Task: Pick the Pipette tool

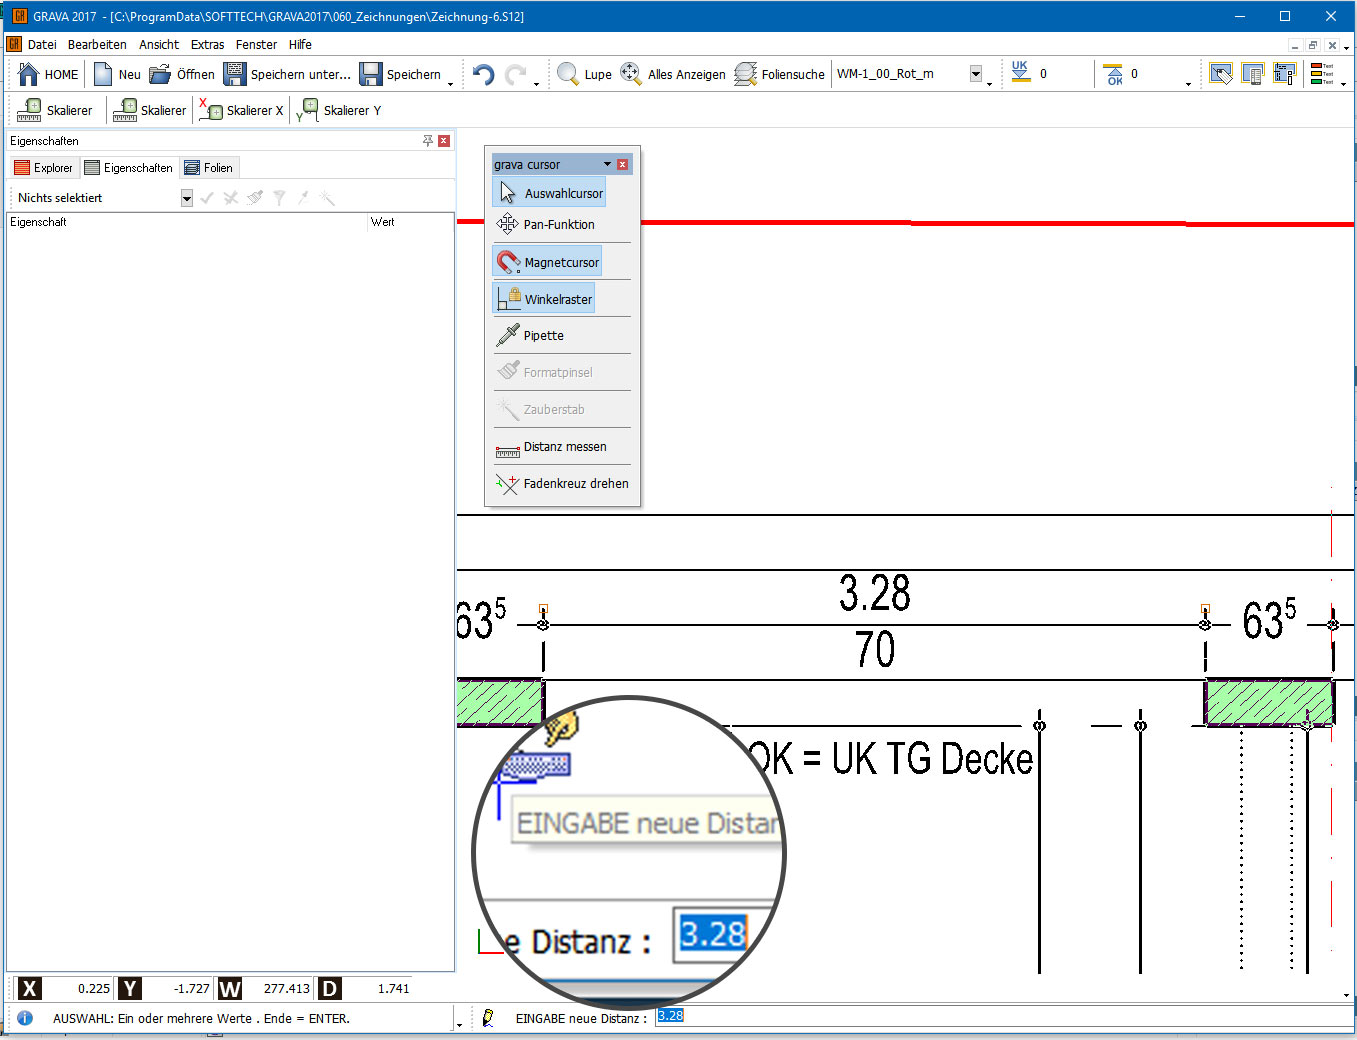Action: point(530,335)
